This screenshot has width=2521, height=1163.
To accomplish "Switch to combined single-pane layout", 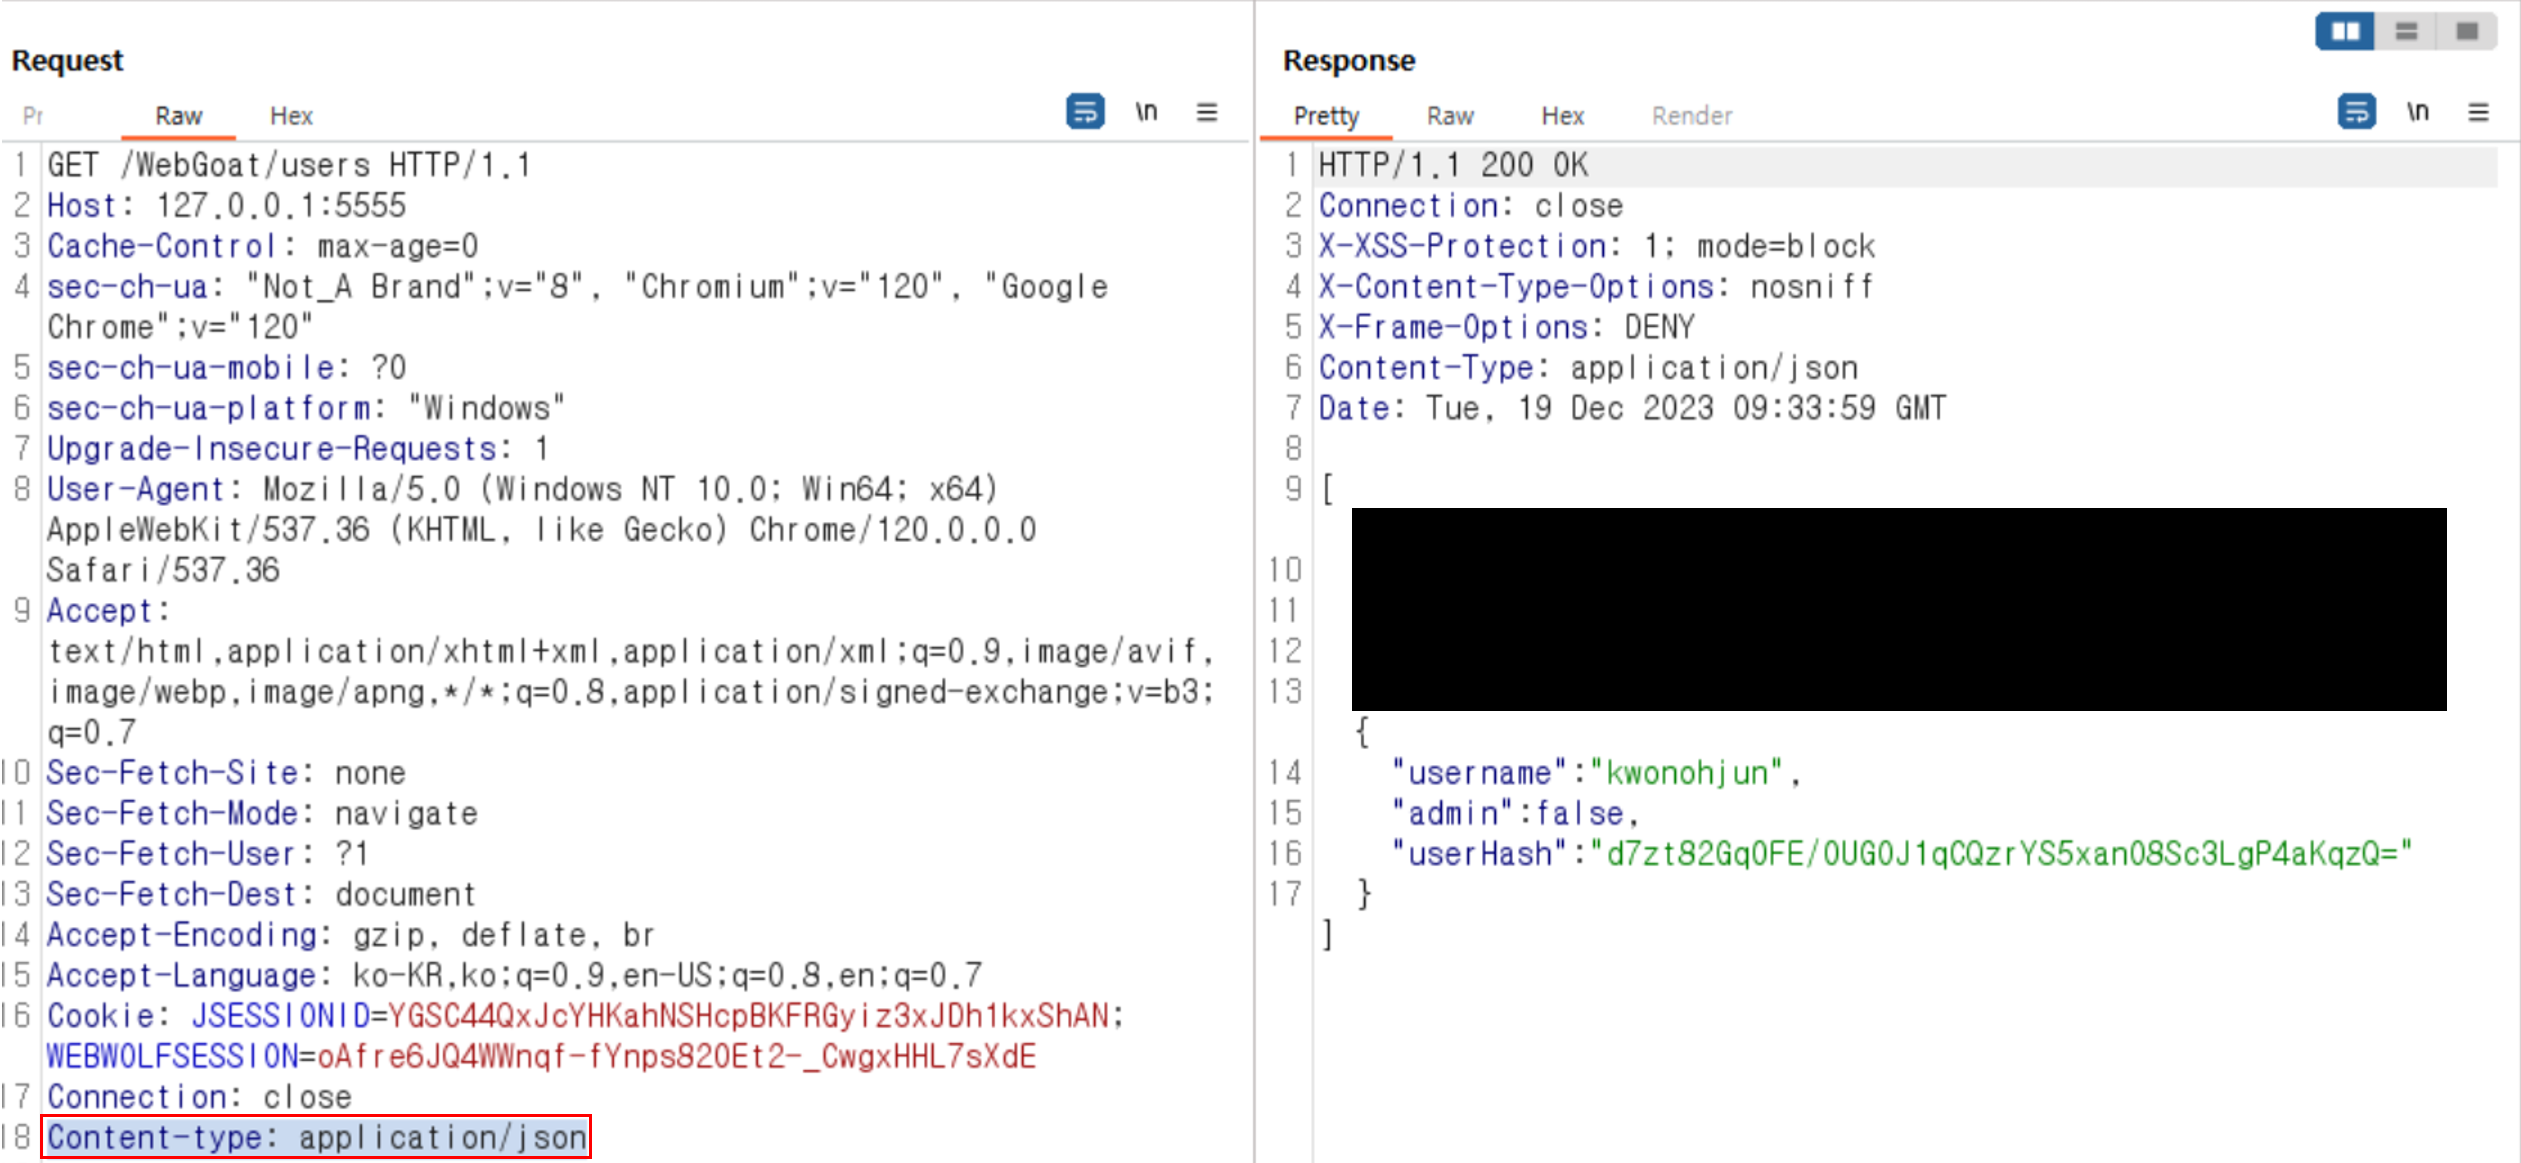I will point(2467,32).
